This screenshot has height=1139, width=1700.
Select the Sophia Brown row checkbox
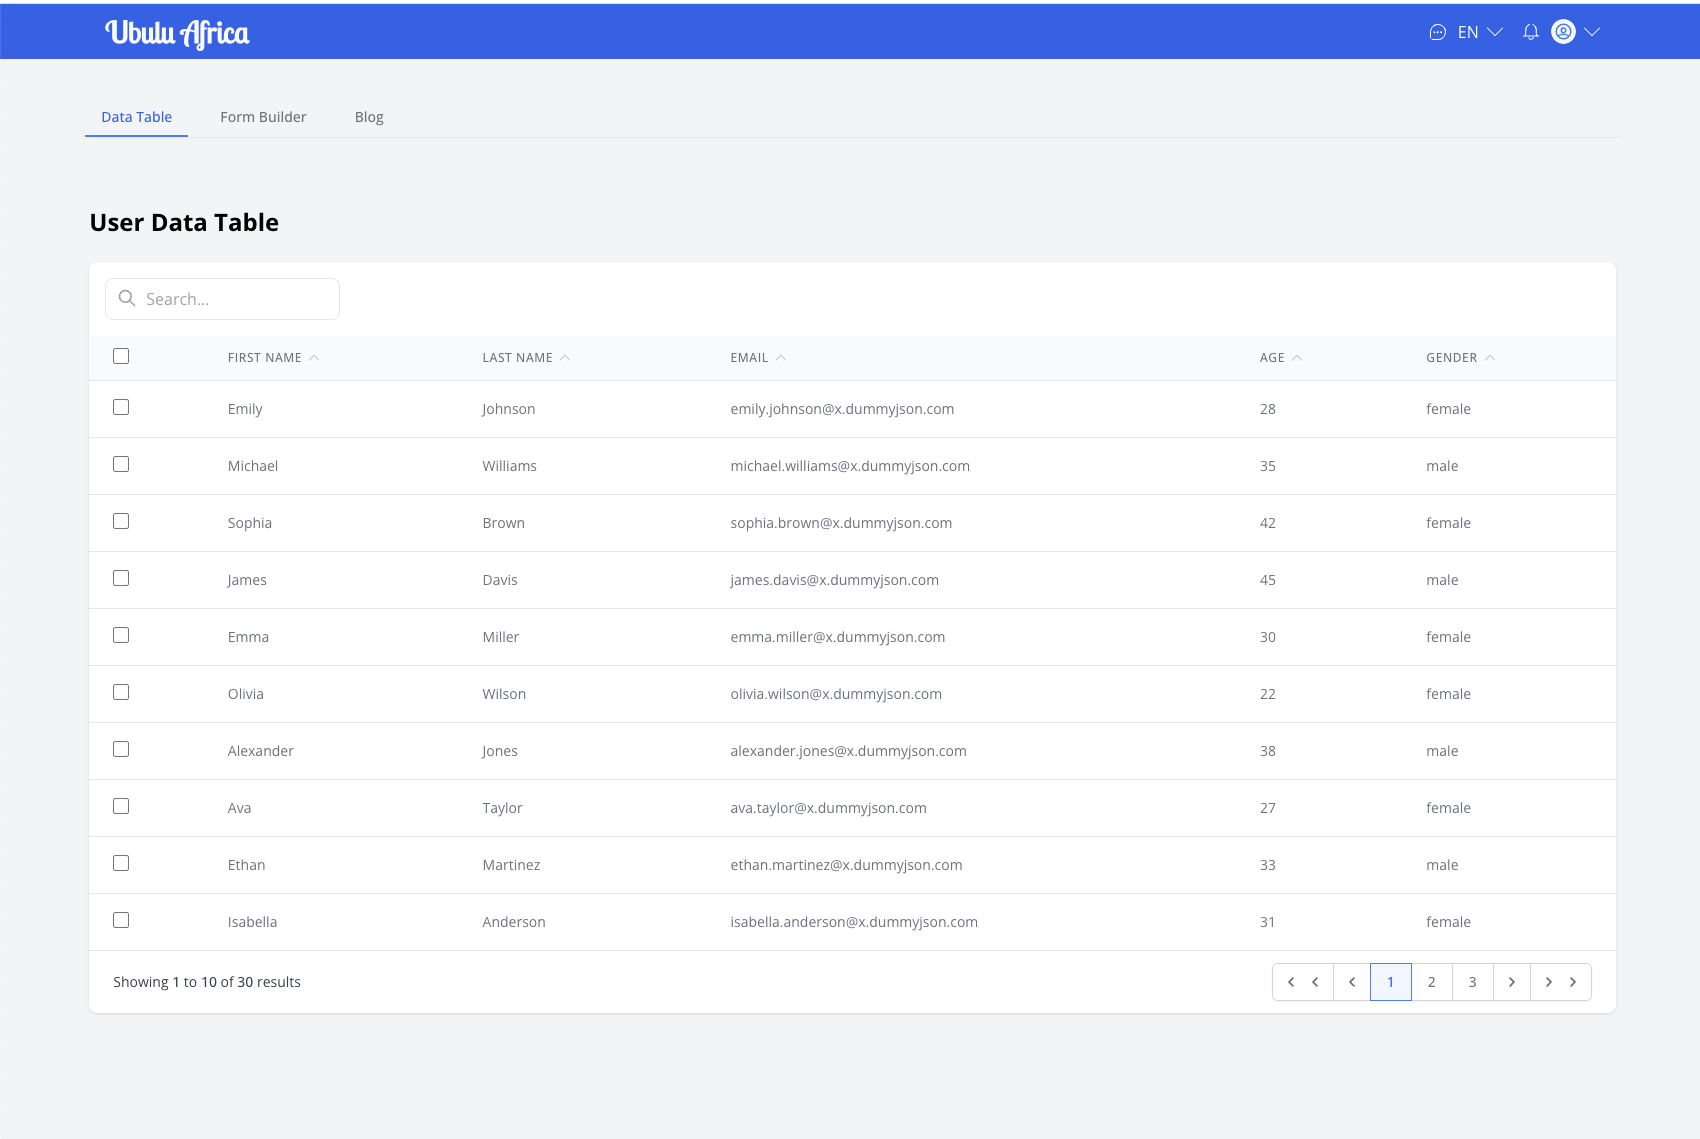[x=121, y=521]
